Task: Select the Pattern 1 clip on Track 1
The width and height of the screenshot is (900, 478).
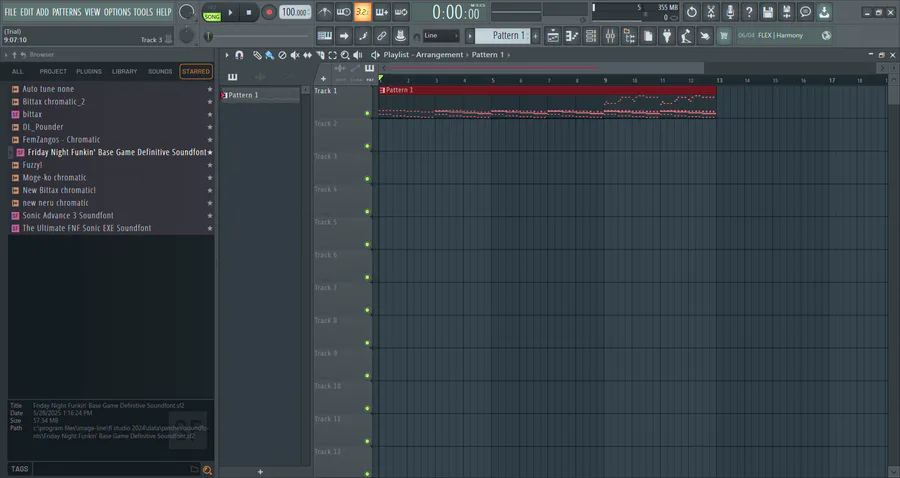Action: (x=548, y=102)
